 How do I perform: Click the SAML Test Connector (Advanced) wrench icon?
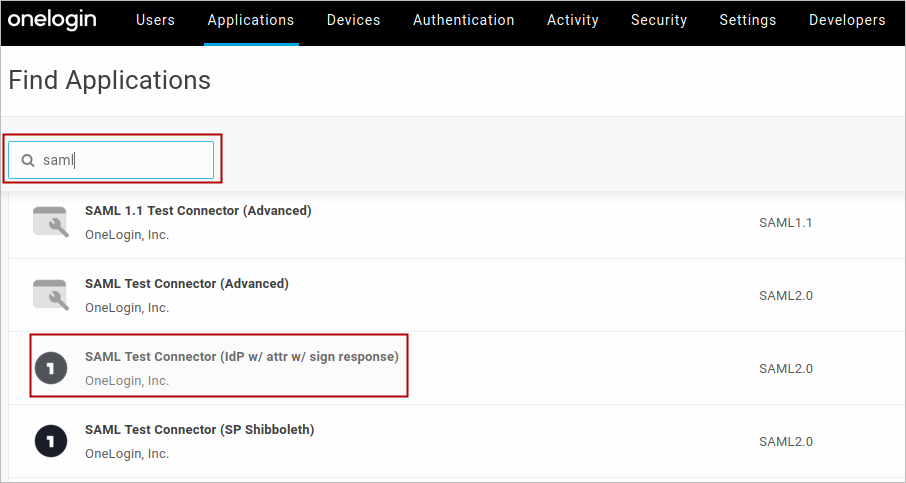(50, 295)
